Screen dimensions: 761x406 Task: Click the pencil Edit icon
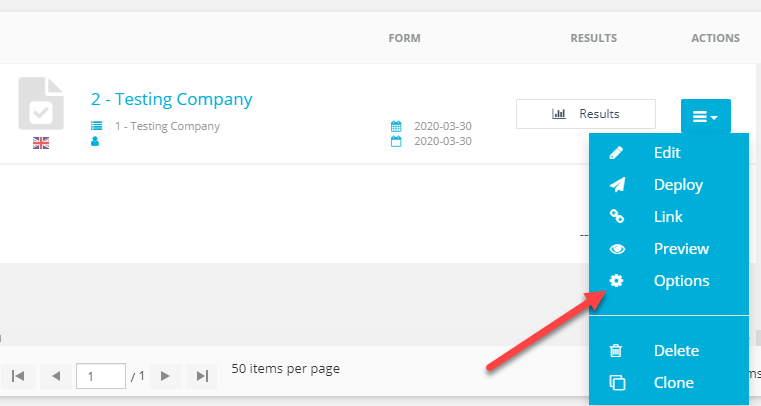coord(616,153)
